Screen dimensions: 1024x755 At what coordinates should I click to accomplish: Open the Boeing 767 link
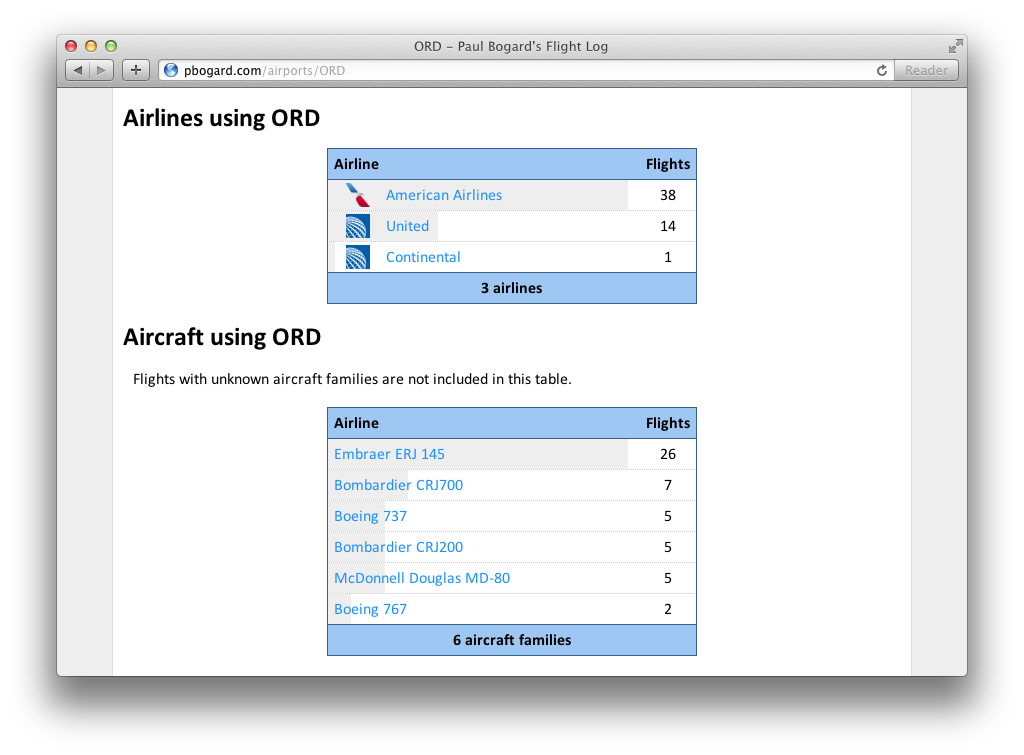370,609
